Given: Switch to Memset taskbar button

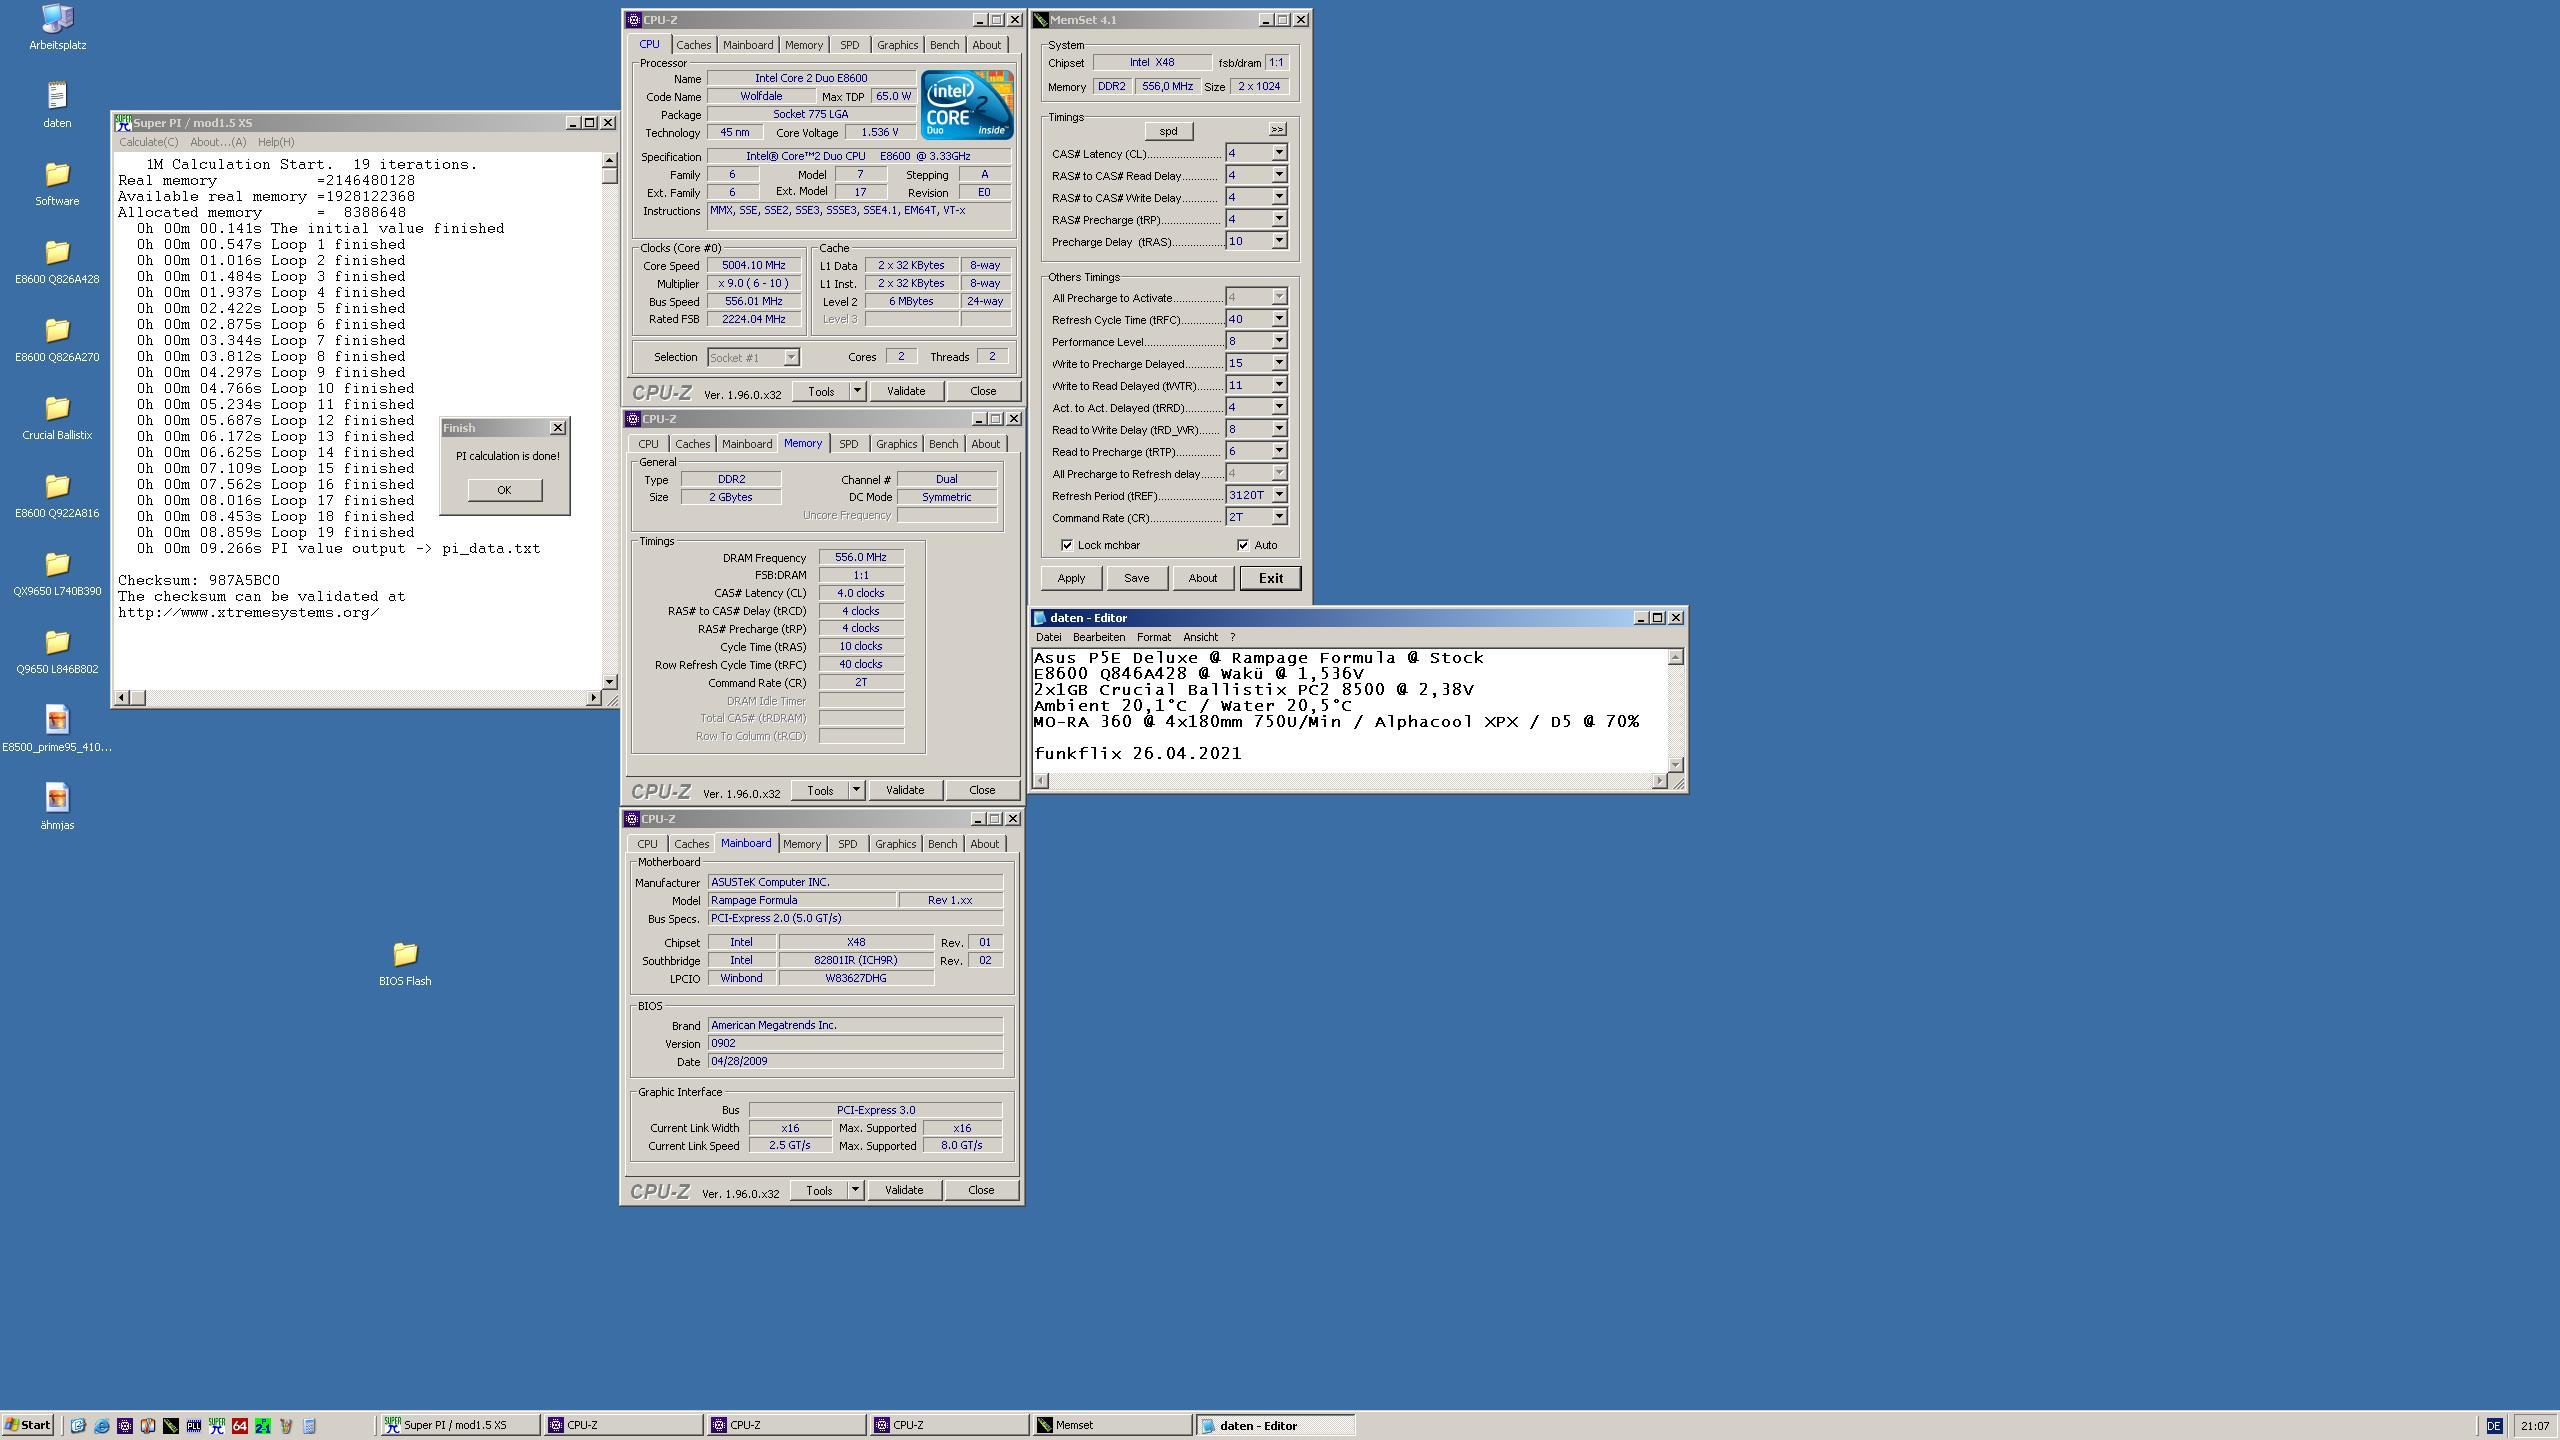Looking at the screenshot, I should click(1111, 1426).
